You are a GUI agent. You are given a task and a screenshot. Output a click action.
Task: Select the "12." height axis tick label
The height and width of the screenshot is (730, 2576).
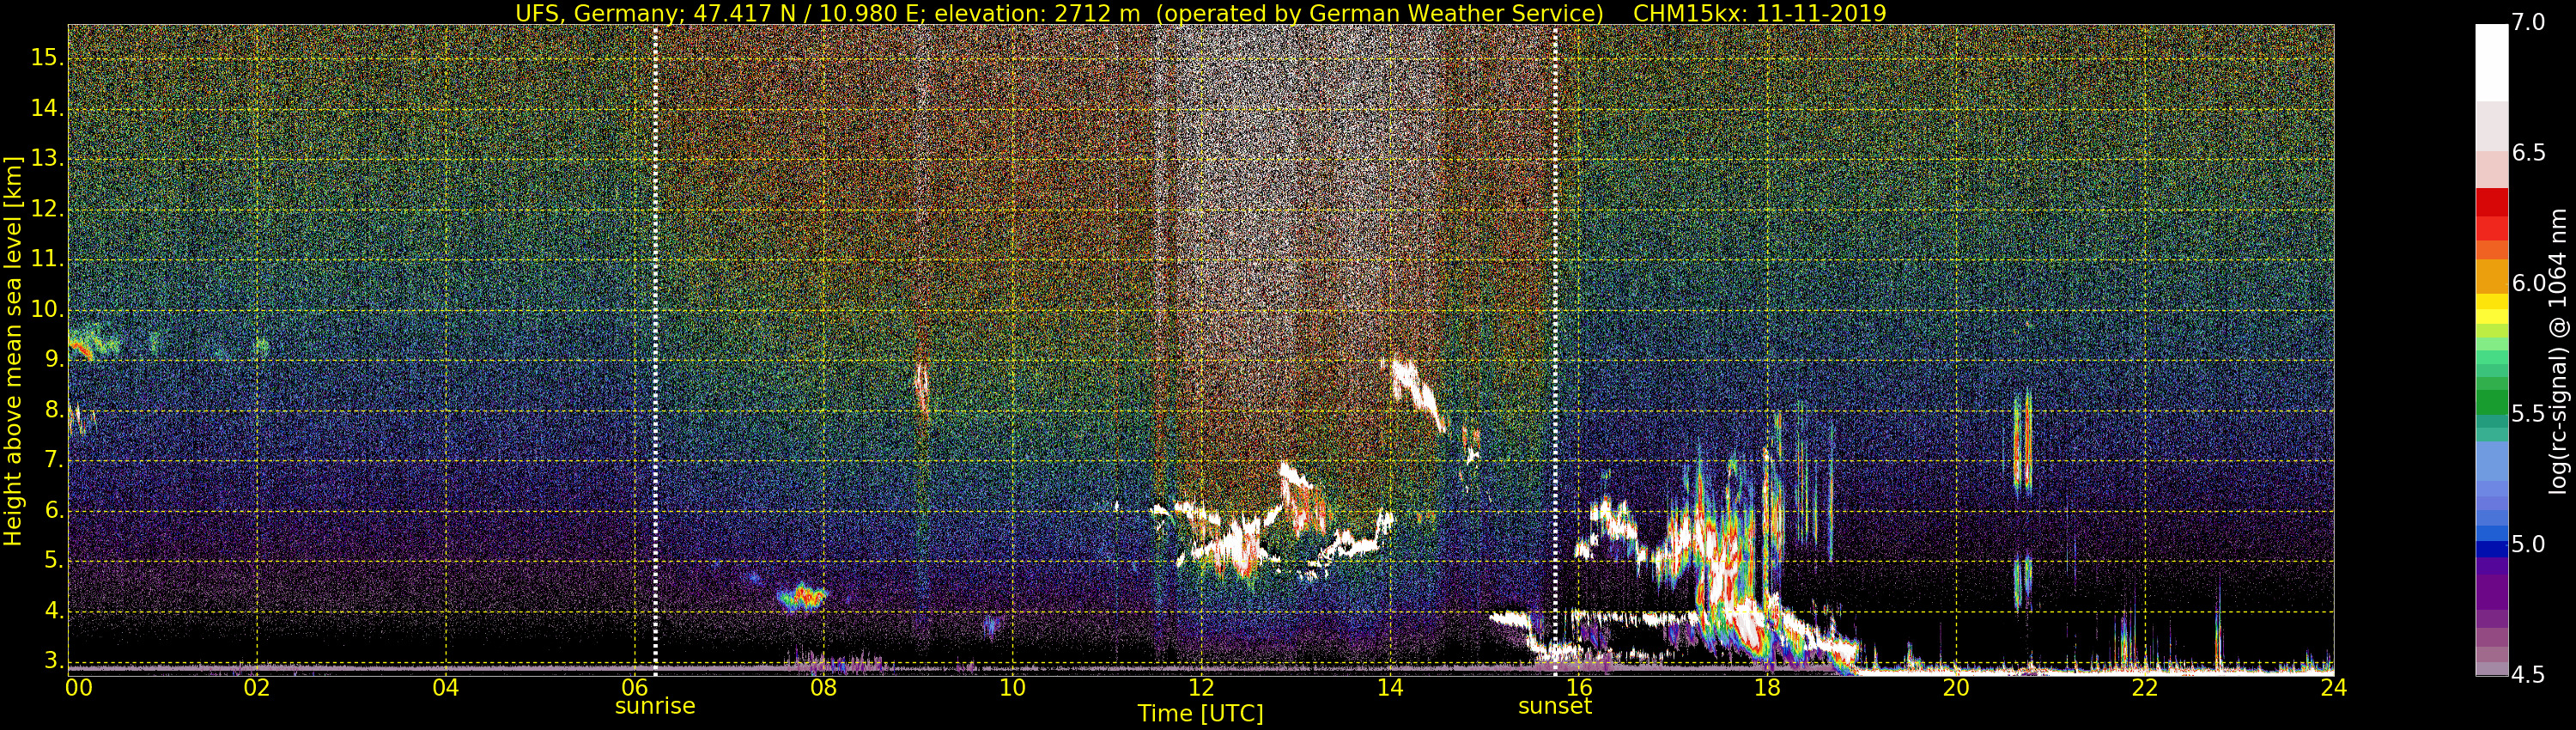47,209
